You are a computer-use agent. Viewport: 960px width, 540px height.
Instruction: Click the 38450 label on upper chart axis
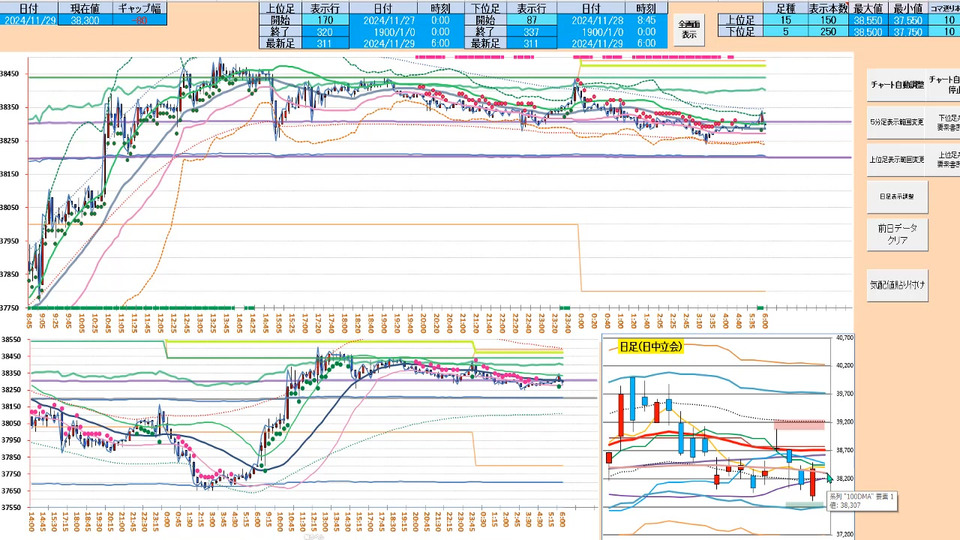point(10,73)
